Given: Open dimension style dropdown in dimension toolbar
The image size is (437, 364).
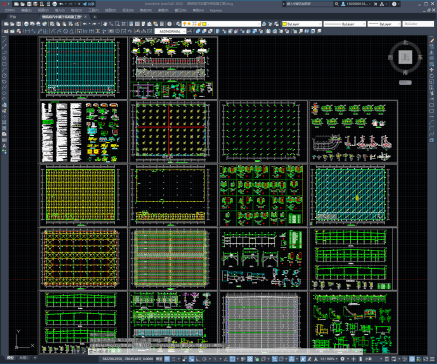Looking at the screenshot, I should 170,31.
